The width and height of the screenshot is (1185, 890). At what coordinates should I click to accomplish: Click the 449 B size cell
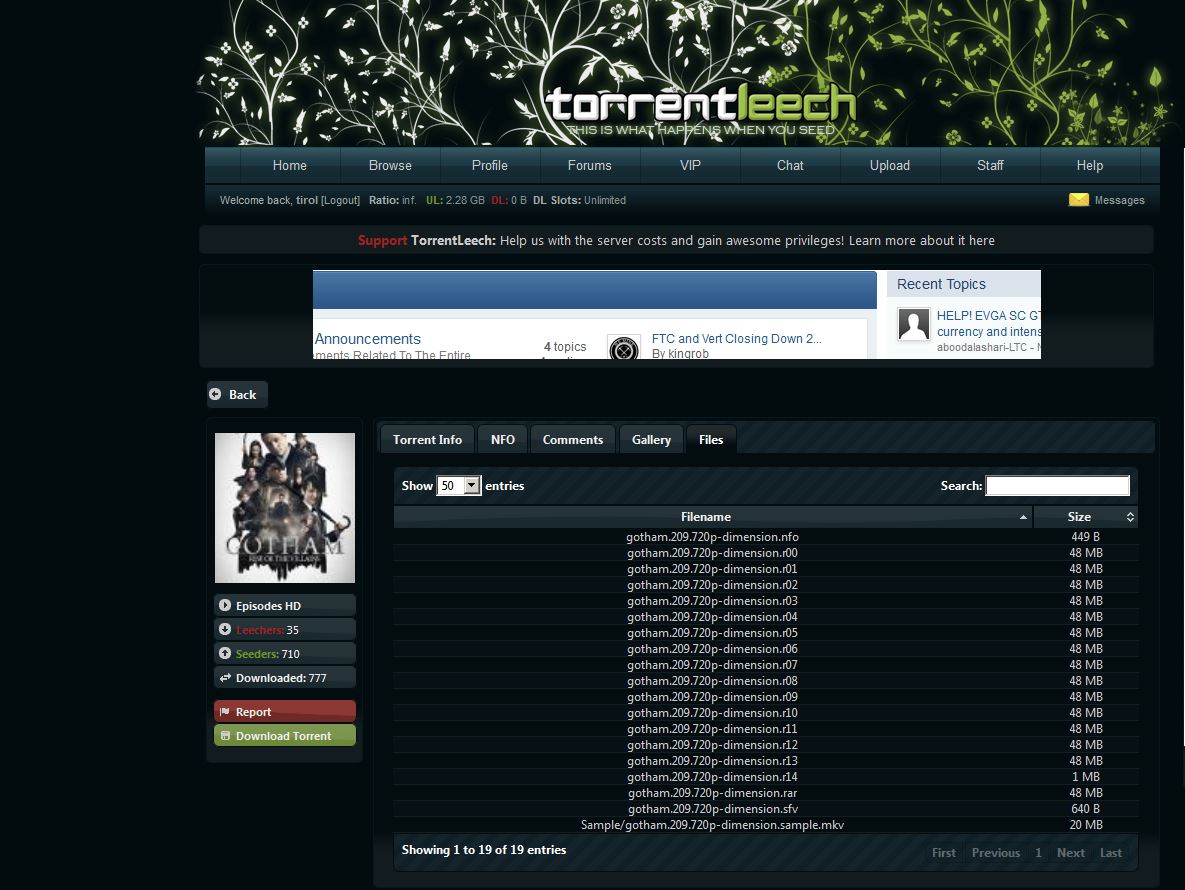[x=1085, y=536]
